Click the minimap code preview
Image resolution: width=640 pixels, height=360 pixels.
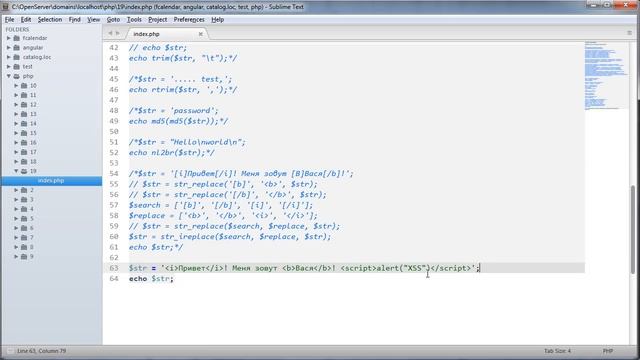pos(606,76)
